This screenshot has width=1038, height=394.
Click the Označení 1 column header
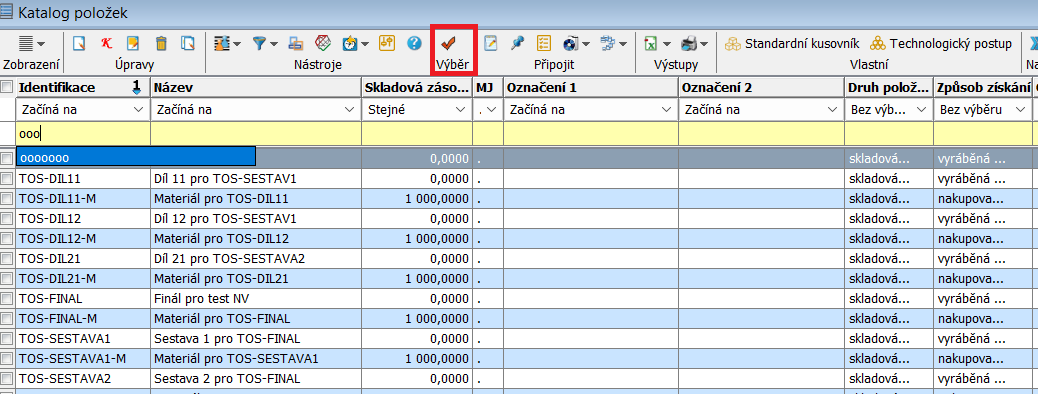tap(590, 87)
